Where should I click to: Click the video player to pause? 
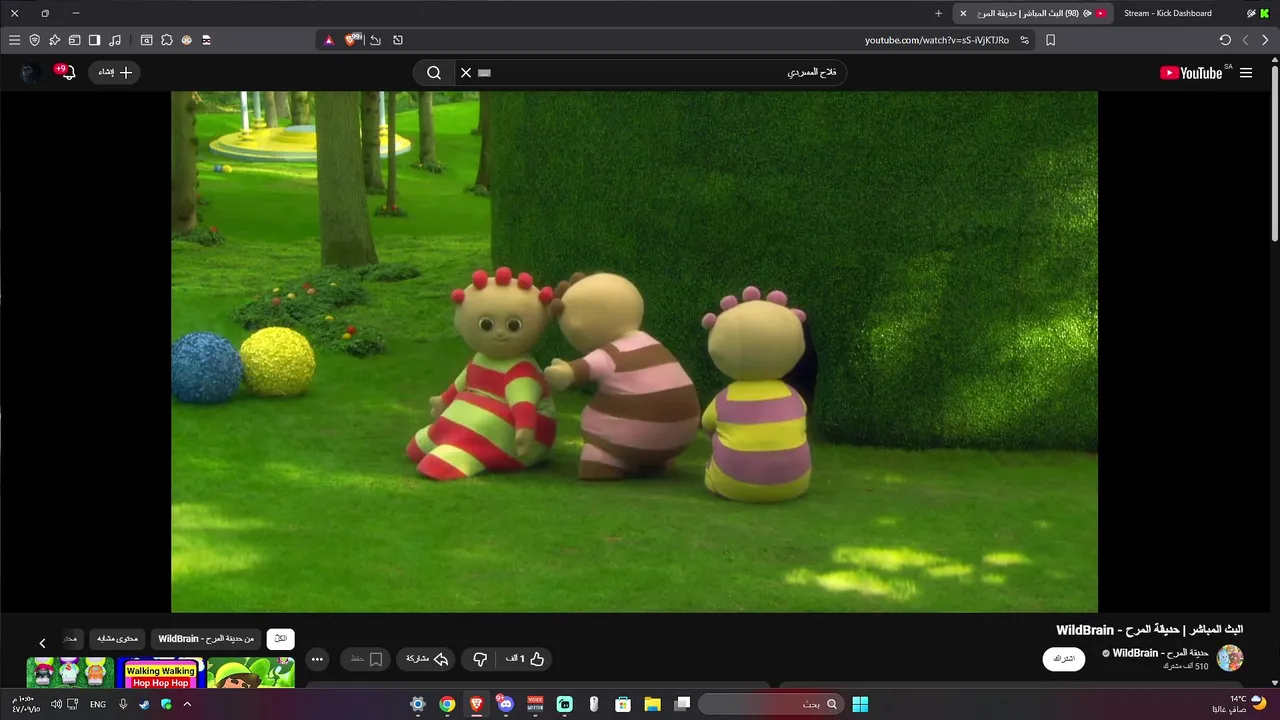coord(634,352)
